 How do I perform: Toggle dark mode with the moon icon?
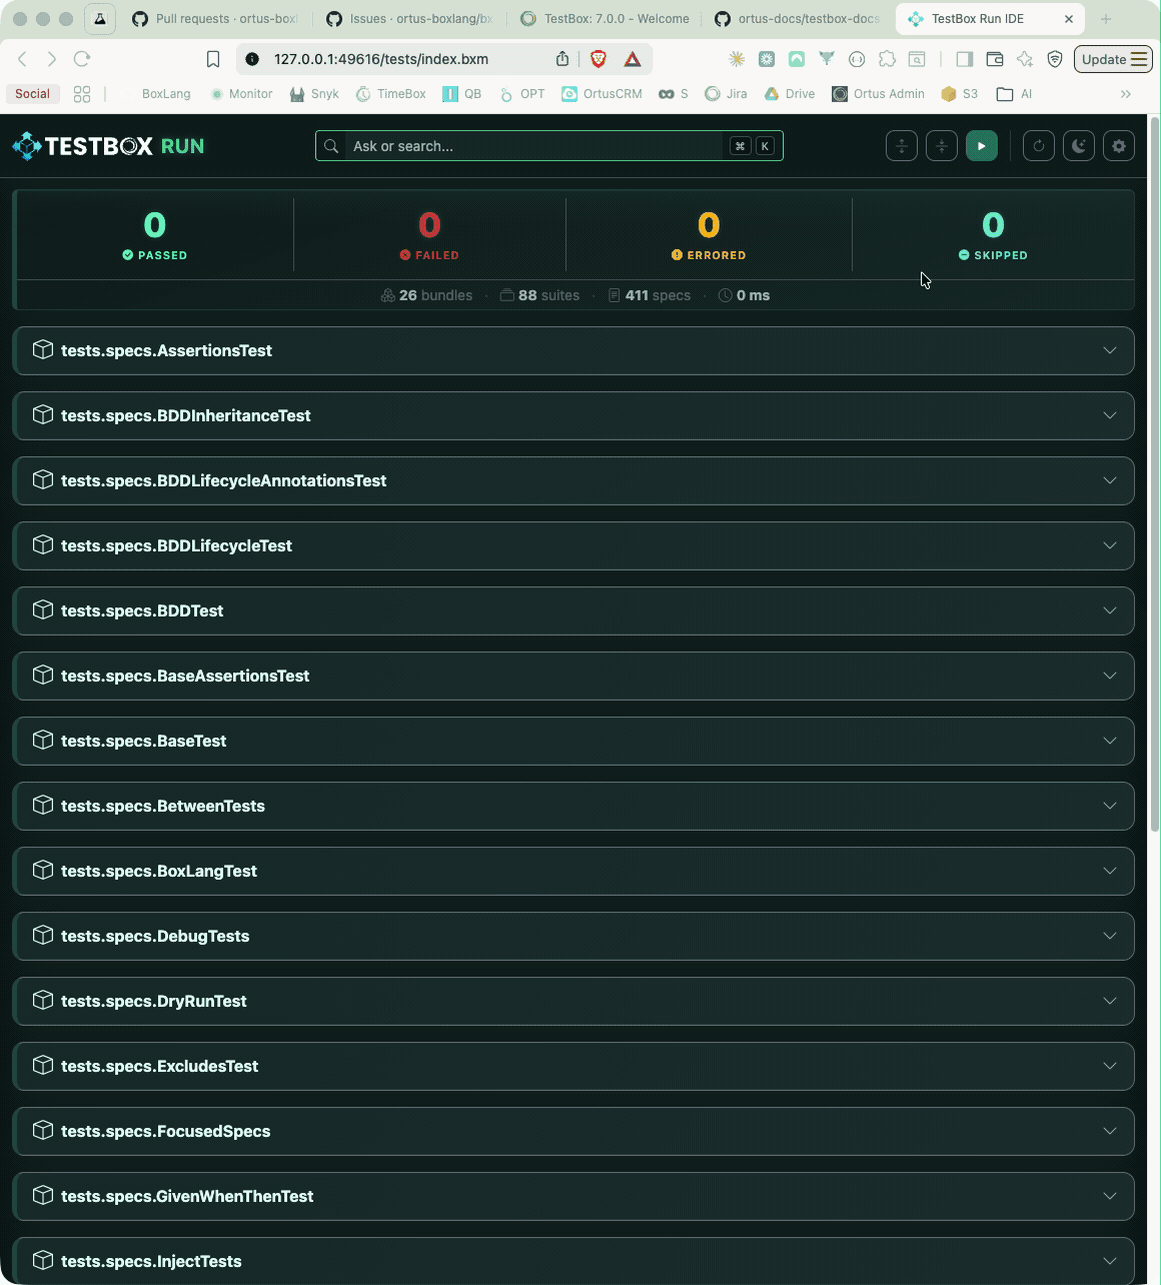(x=1078, y=145)
